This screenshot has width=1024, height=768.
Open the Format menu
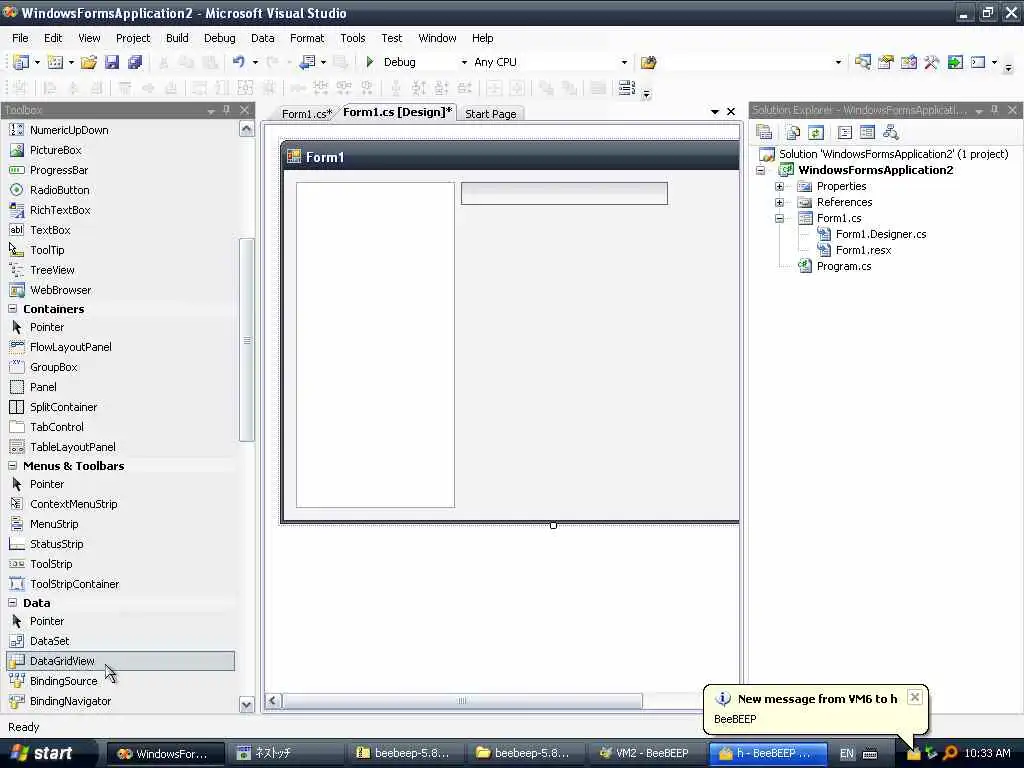coord(306,38)
